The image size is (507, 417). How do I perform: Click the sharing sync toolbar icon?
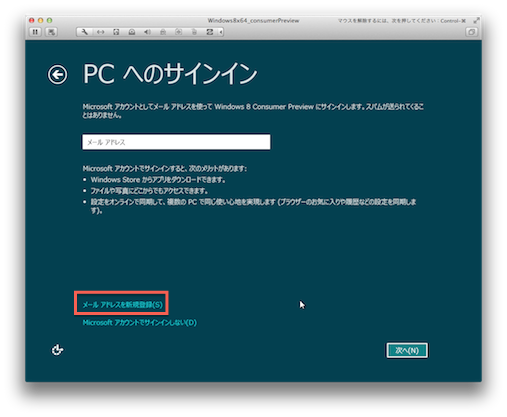pyautogui.click(x=210, y=32)
